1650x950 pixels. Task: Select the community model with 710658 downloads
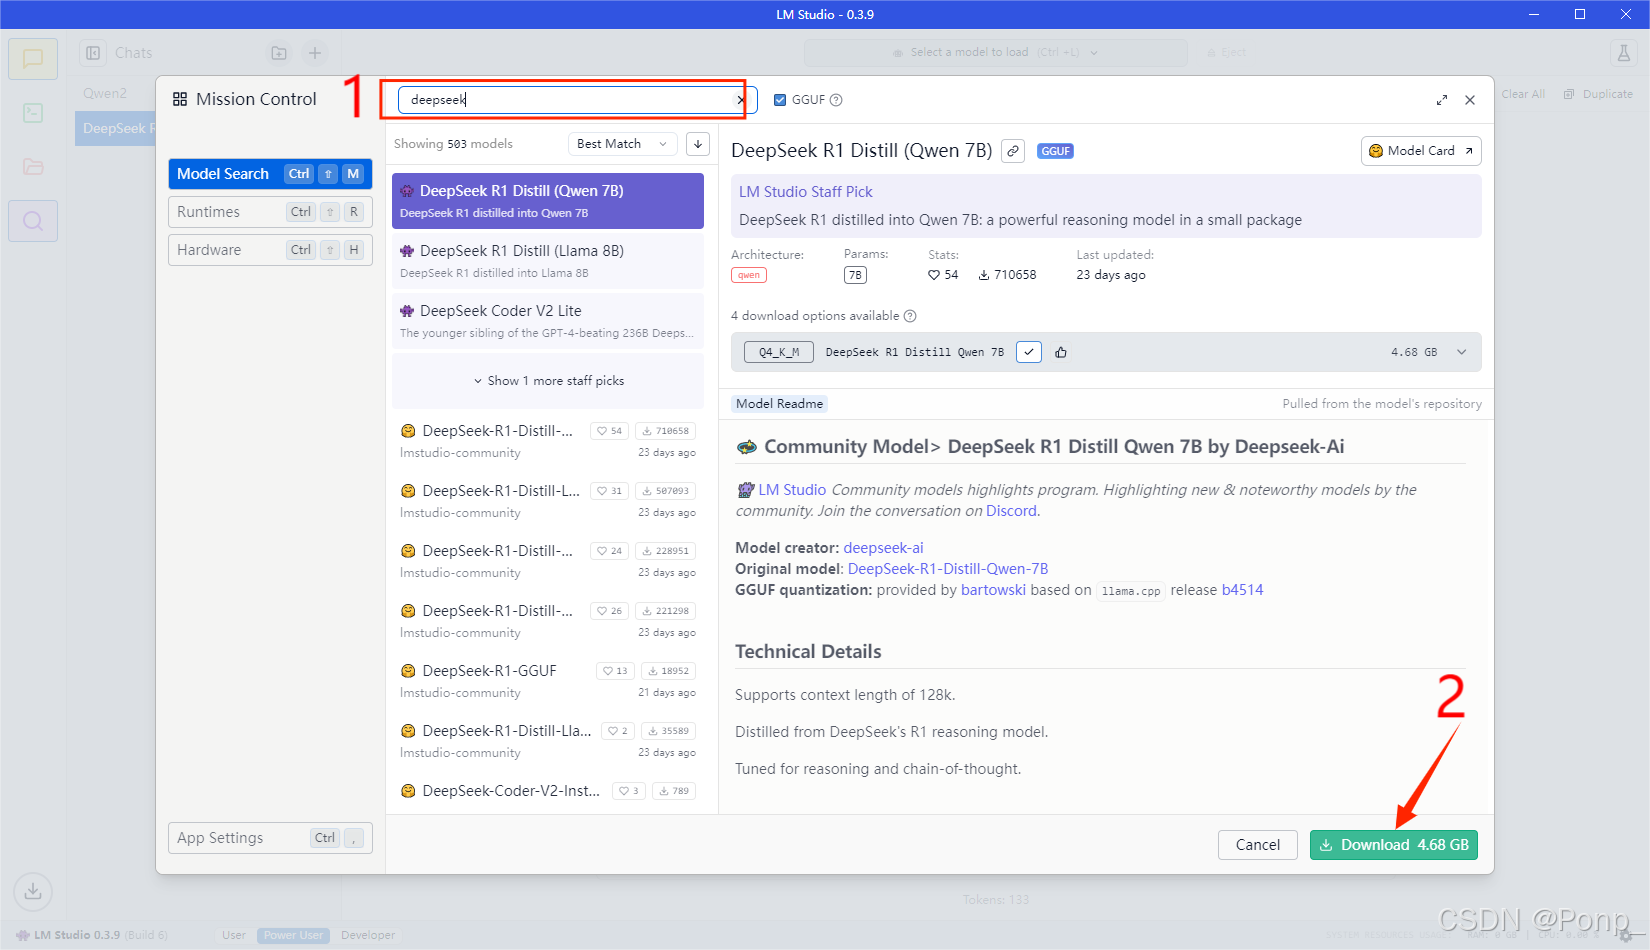pyautogui.click(x=548, y=441)
